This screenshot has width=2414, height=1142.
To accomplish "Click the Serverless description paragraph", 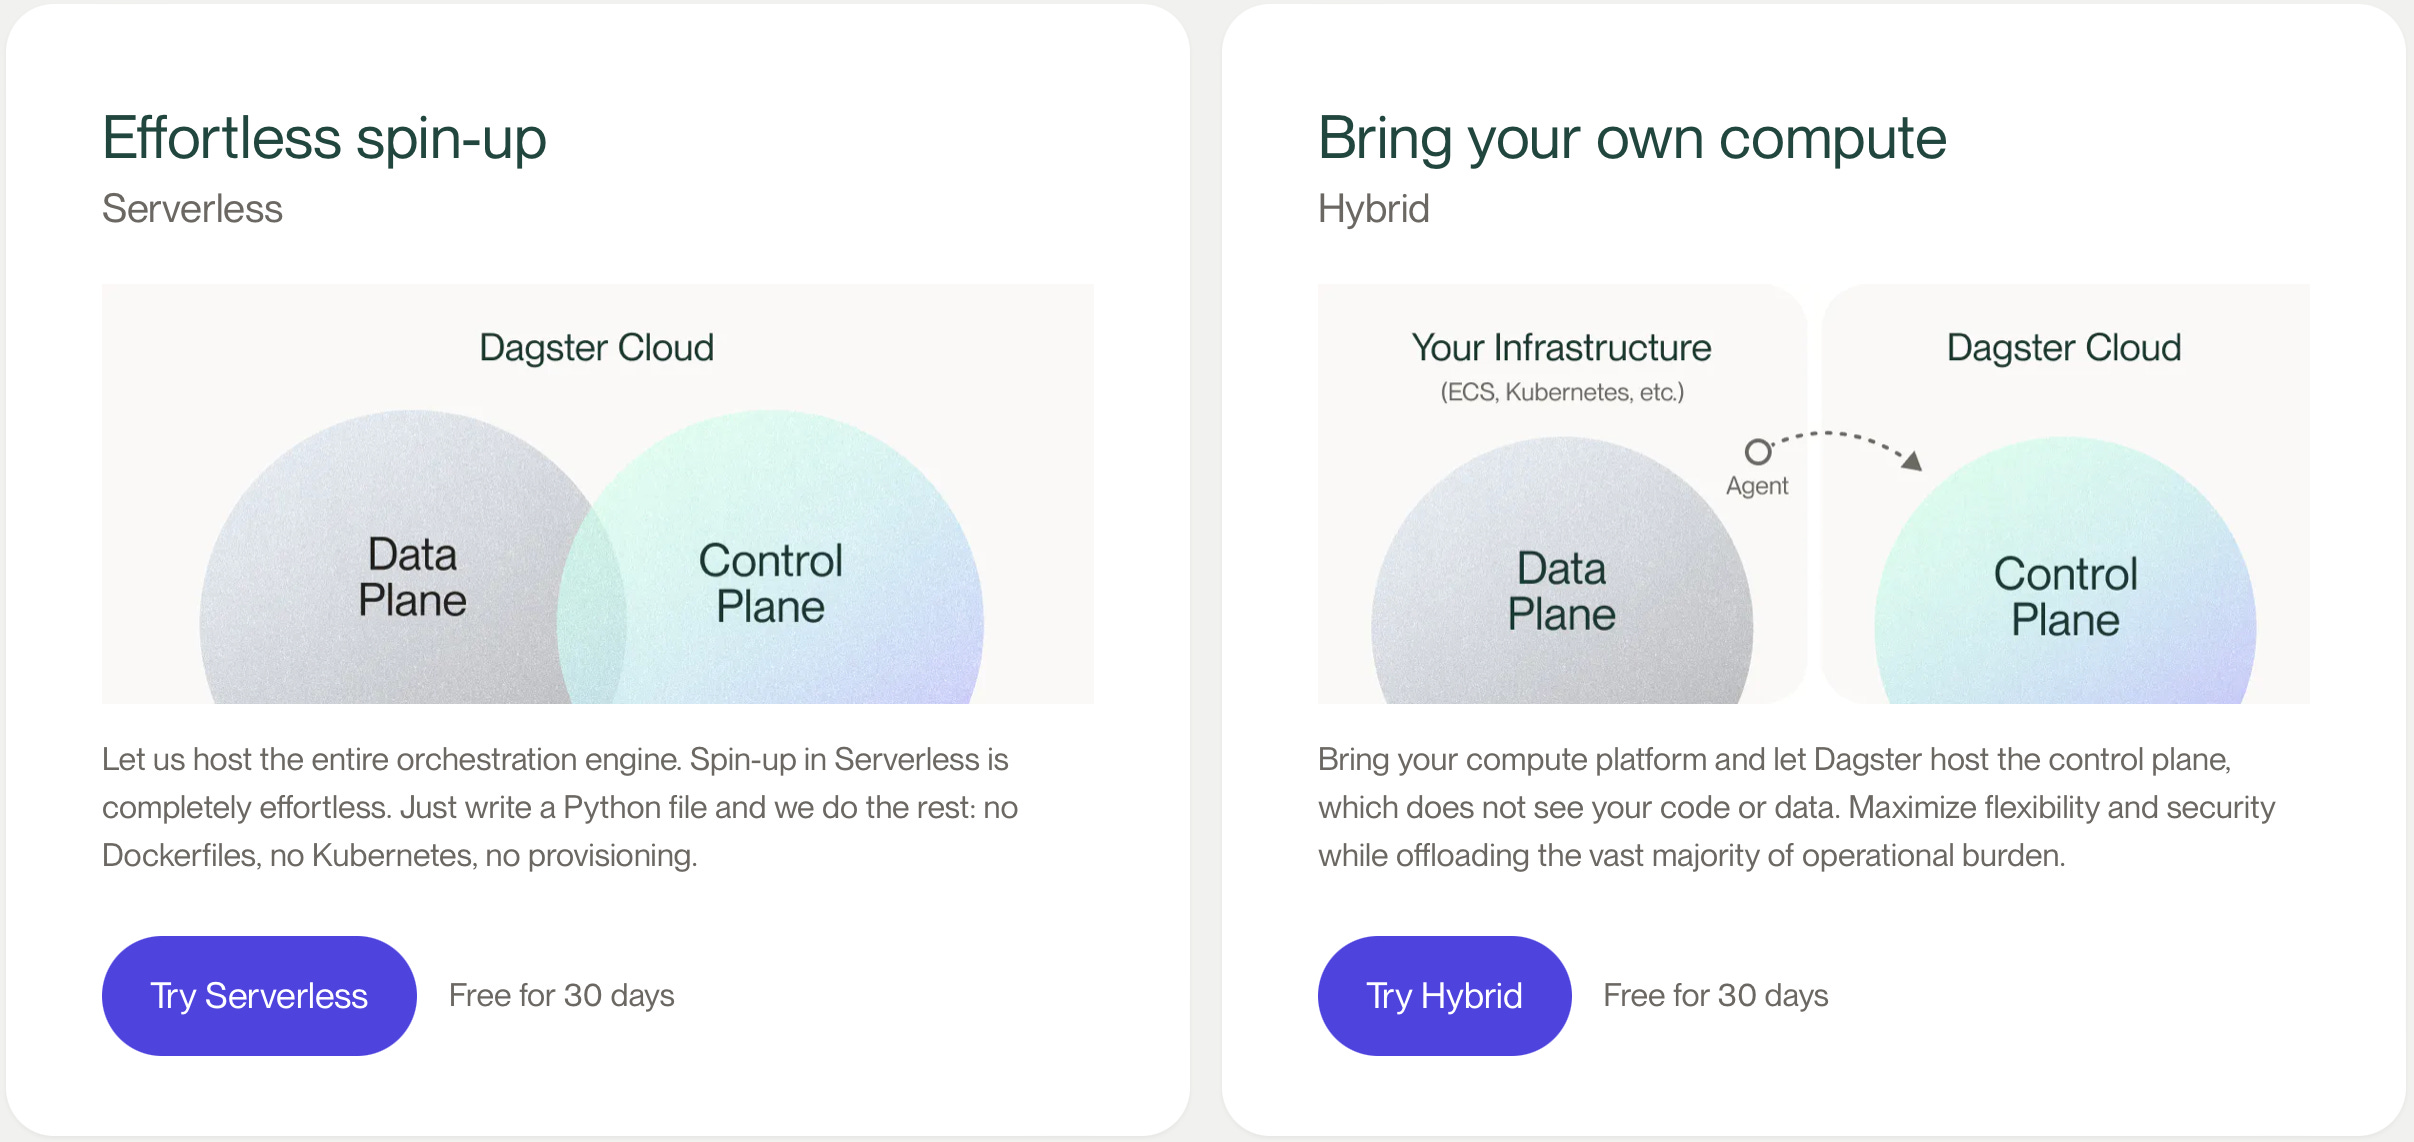I will (560, 807).
